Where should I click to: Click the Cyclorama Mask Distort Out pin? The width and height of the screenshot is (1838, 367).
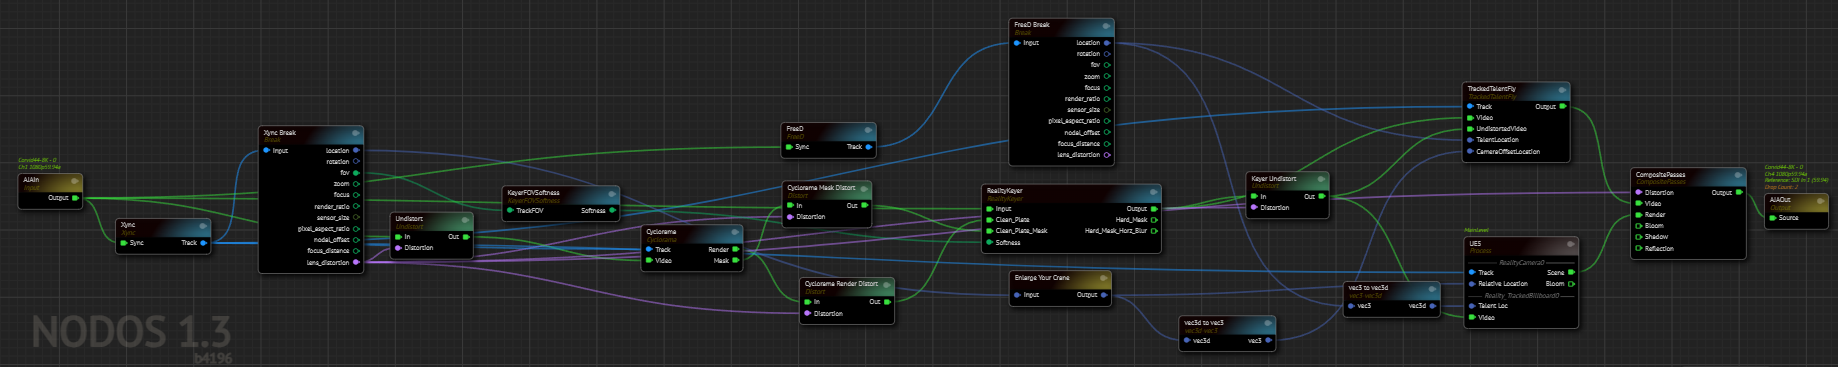point(864,206)
